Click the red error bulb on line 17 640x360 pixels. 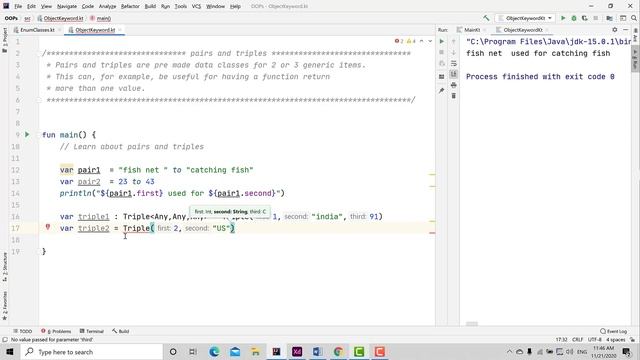(48, 227)
